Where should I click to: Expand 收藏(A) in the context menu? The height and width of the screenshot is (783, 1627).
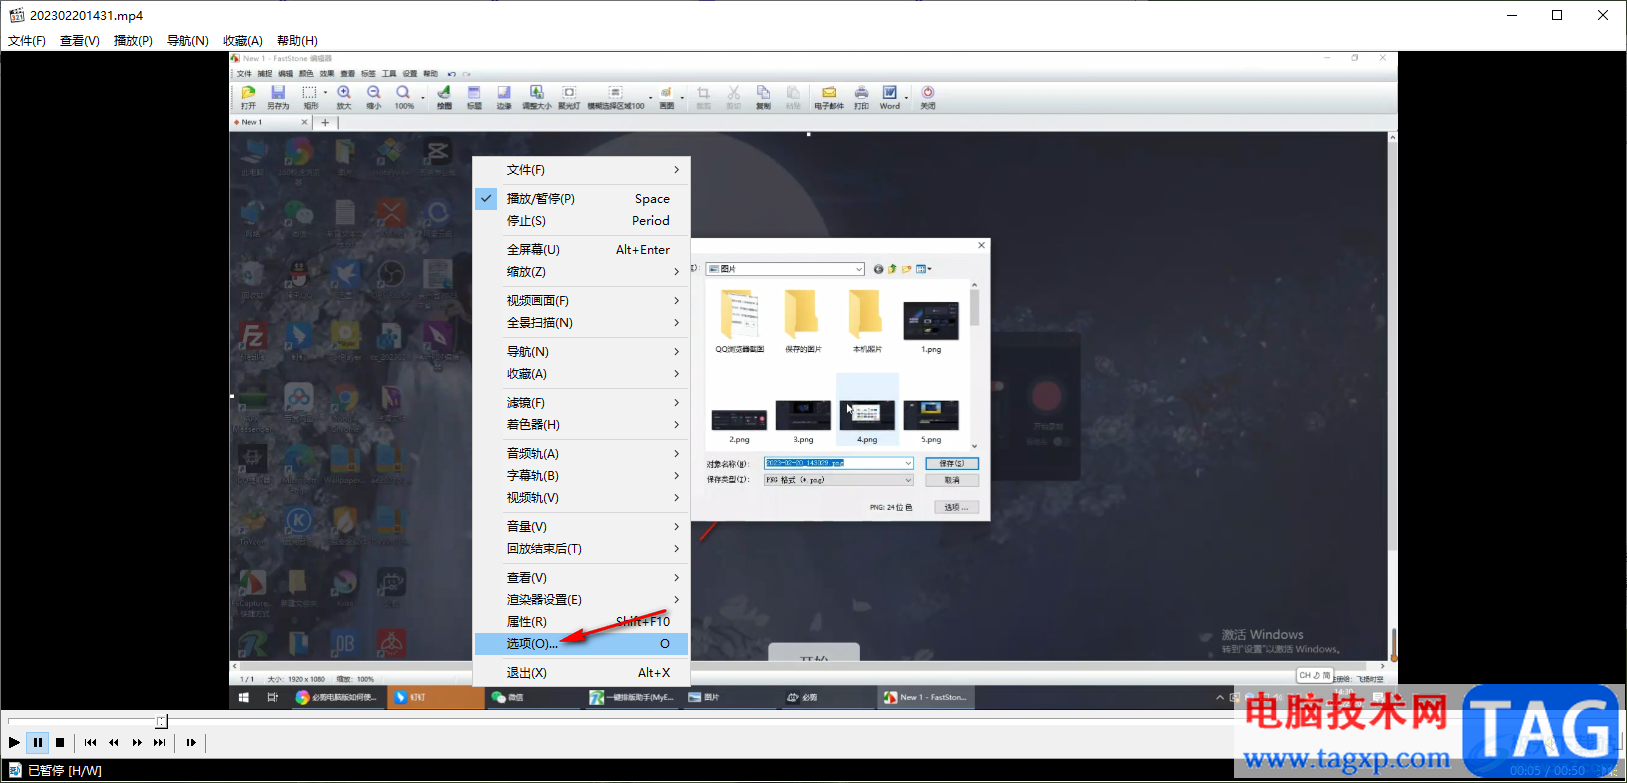582,374
